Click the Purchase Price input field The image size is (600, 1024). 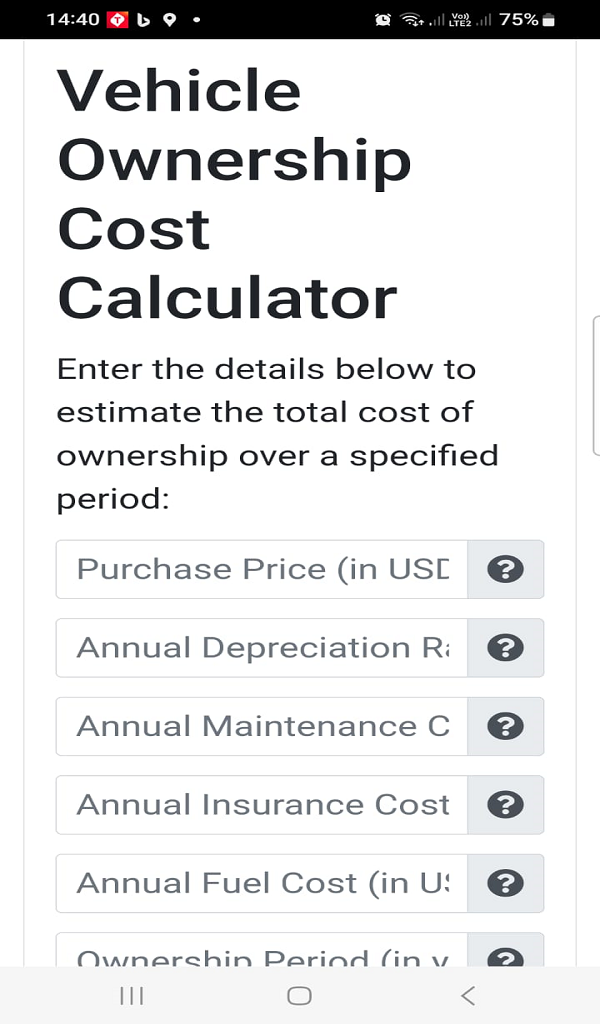[x=260, y=569]
